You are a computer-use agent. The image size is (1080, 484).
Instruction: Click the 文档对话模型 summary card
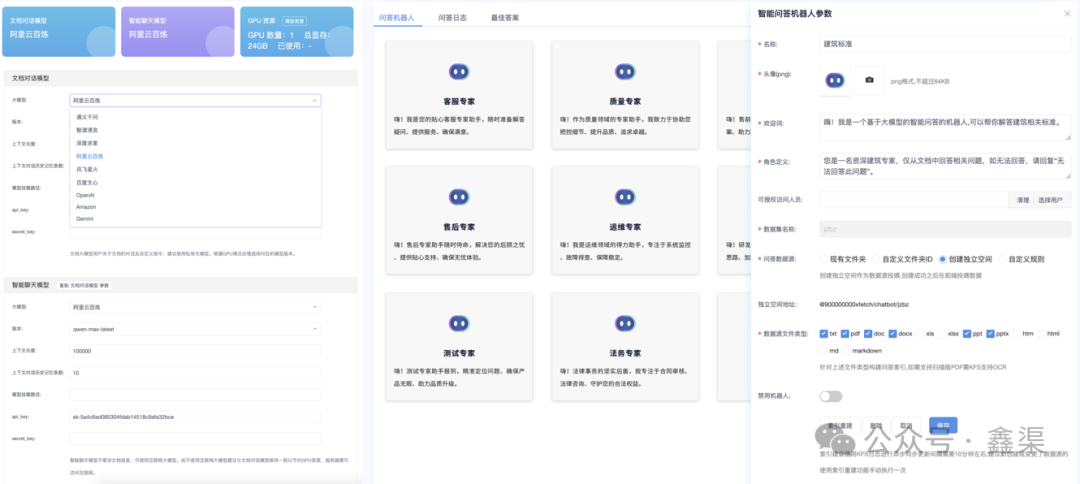coord(59,32)
